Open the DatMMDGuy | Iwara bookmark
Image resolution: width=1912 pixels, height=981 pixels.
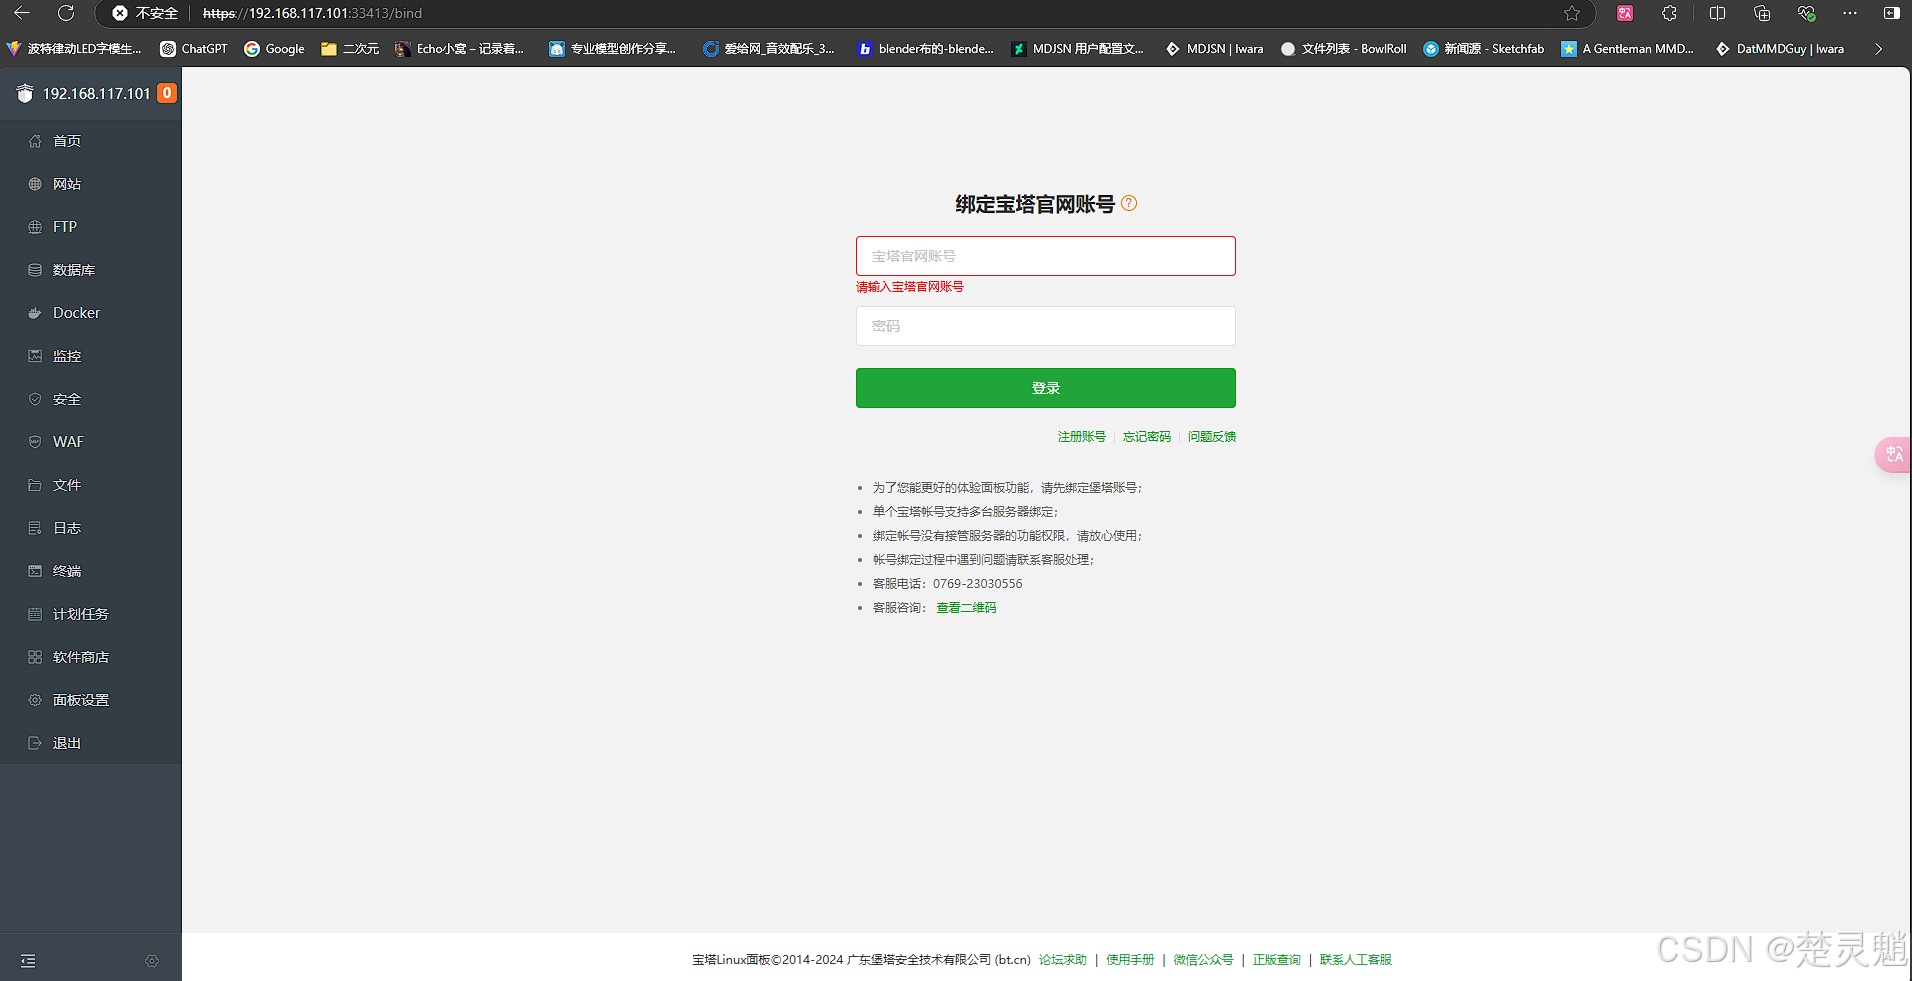pos(1780,49)
